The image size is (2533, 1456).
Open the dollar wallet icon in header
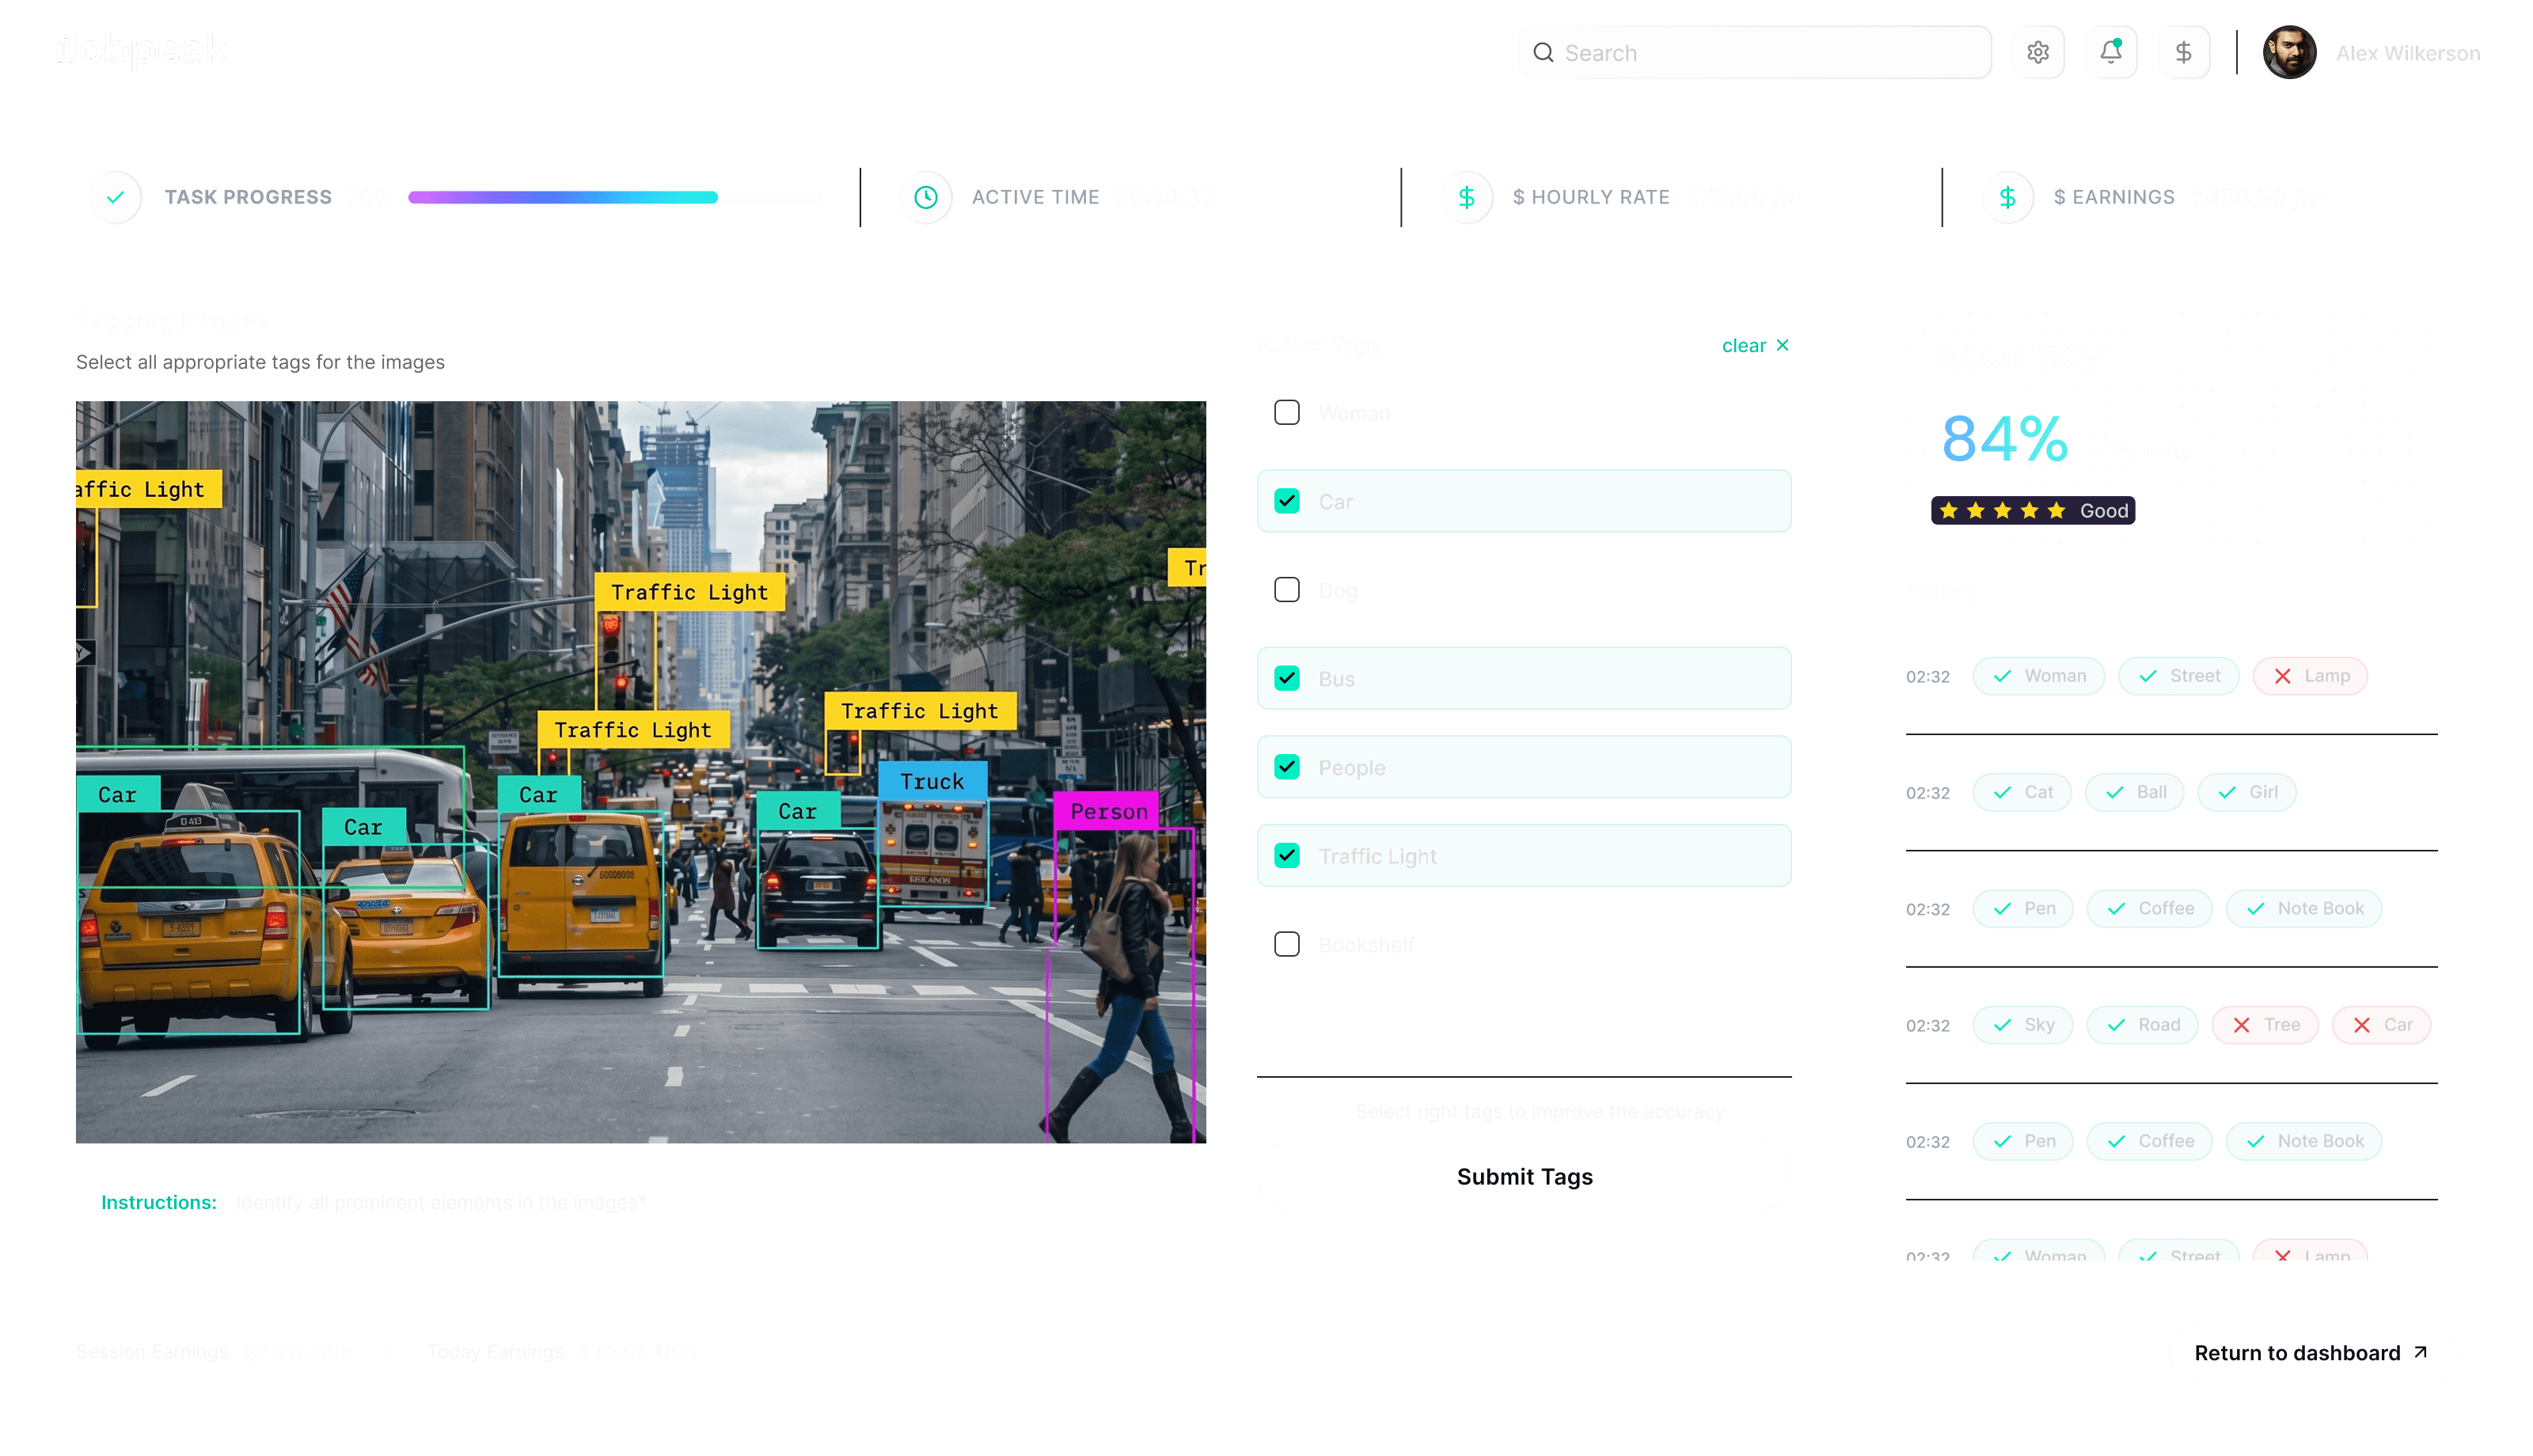(2183, 52)
